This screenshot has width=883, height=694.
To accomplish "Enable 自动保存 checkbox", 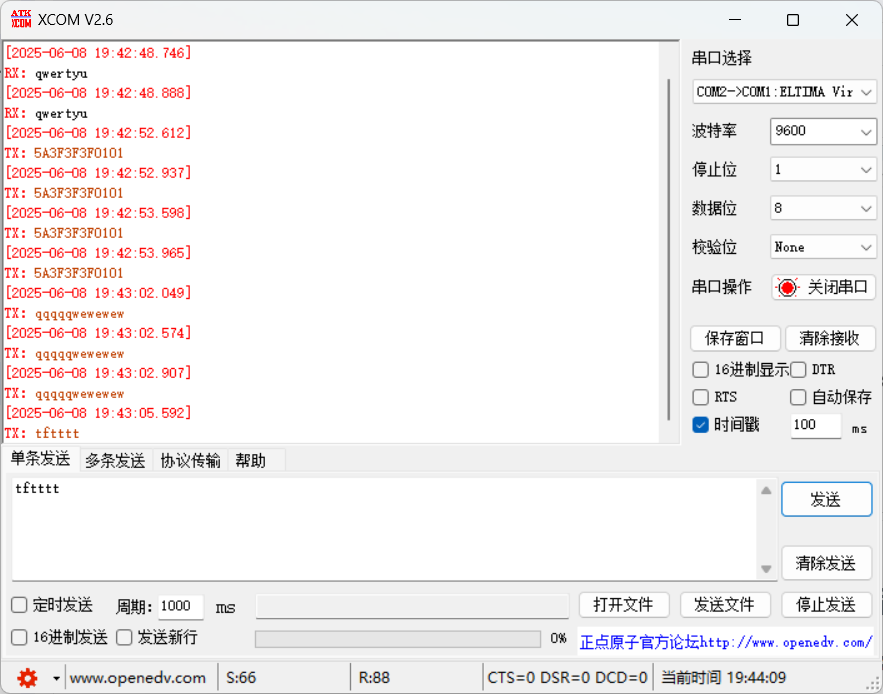I will click(x=798, y=397).
